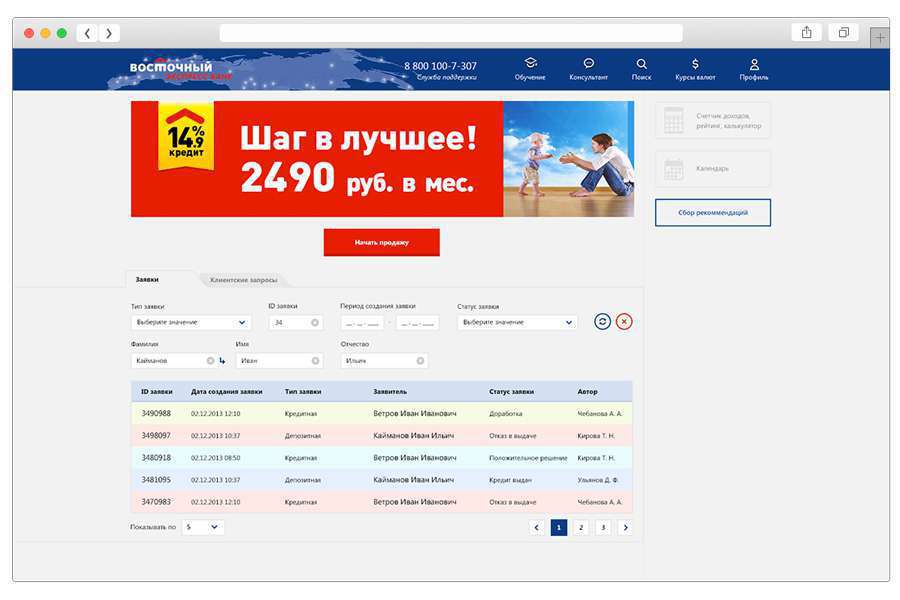Click the Сбор рекомендаций button
The height and width of the screenshot is (600, 900).
coord(712,213)
